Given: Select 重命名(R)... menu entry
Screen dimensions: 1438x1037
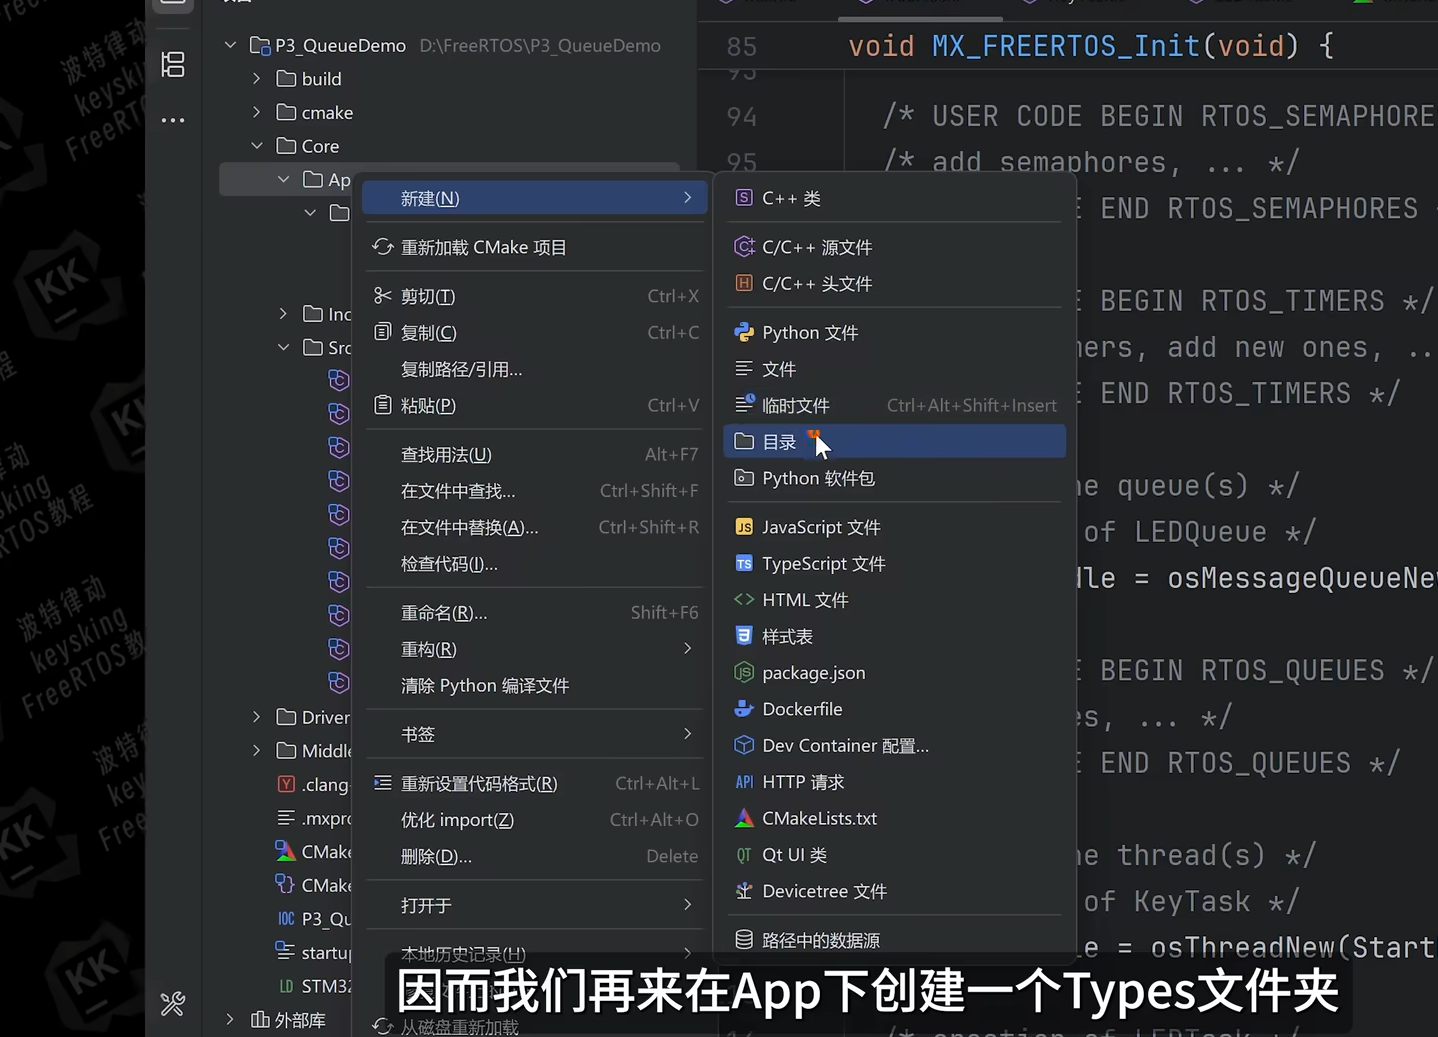Looking at the screenshot, I should point(534,612).
